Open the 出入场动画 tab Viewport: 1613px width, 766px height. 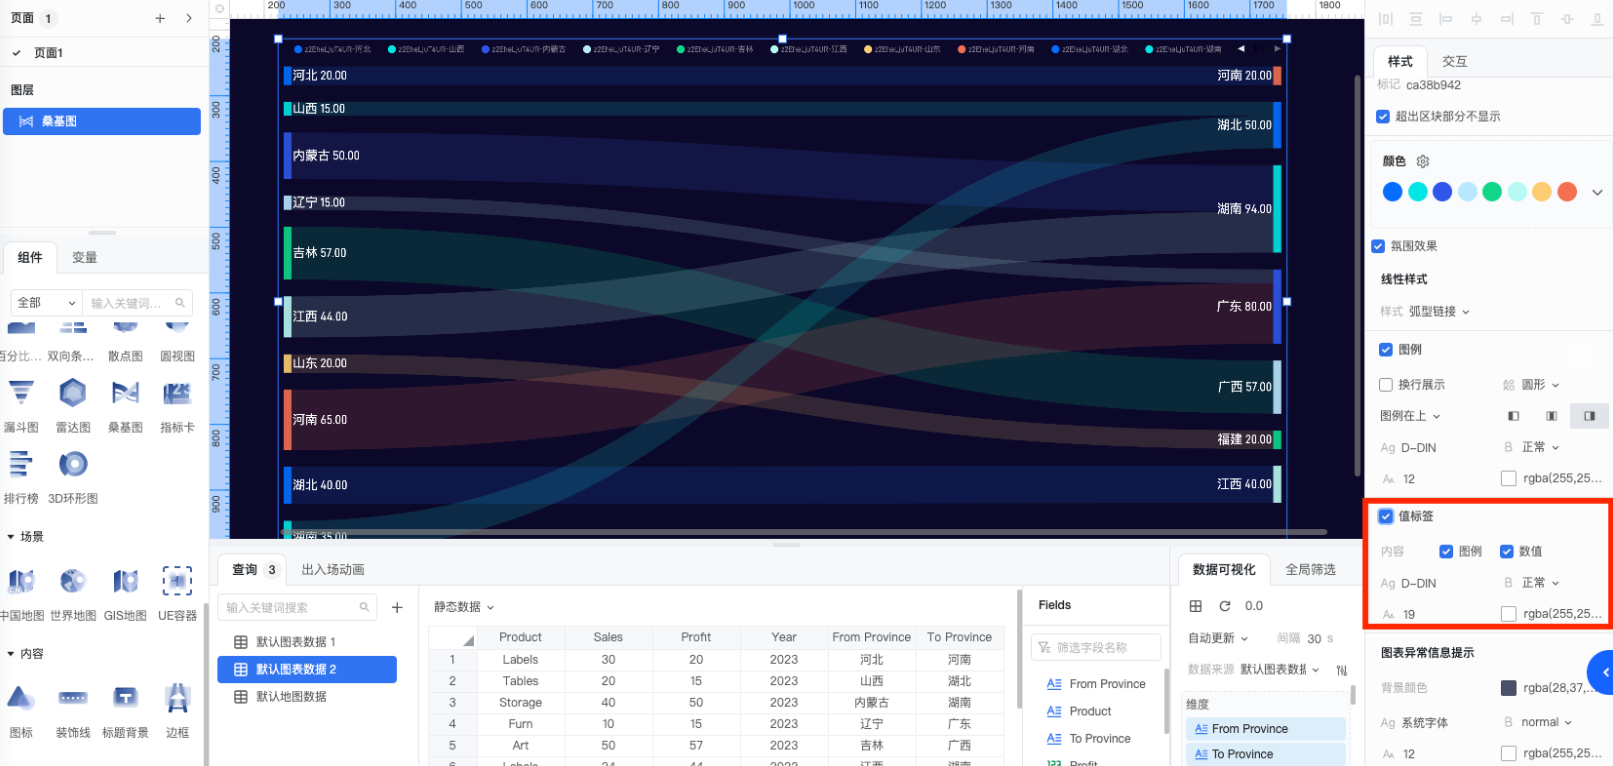pyautogui.click(x=333, y=570)
